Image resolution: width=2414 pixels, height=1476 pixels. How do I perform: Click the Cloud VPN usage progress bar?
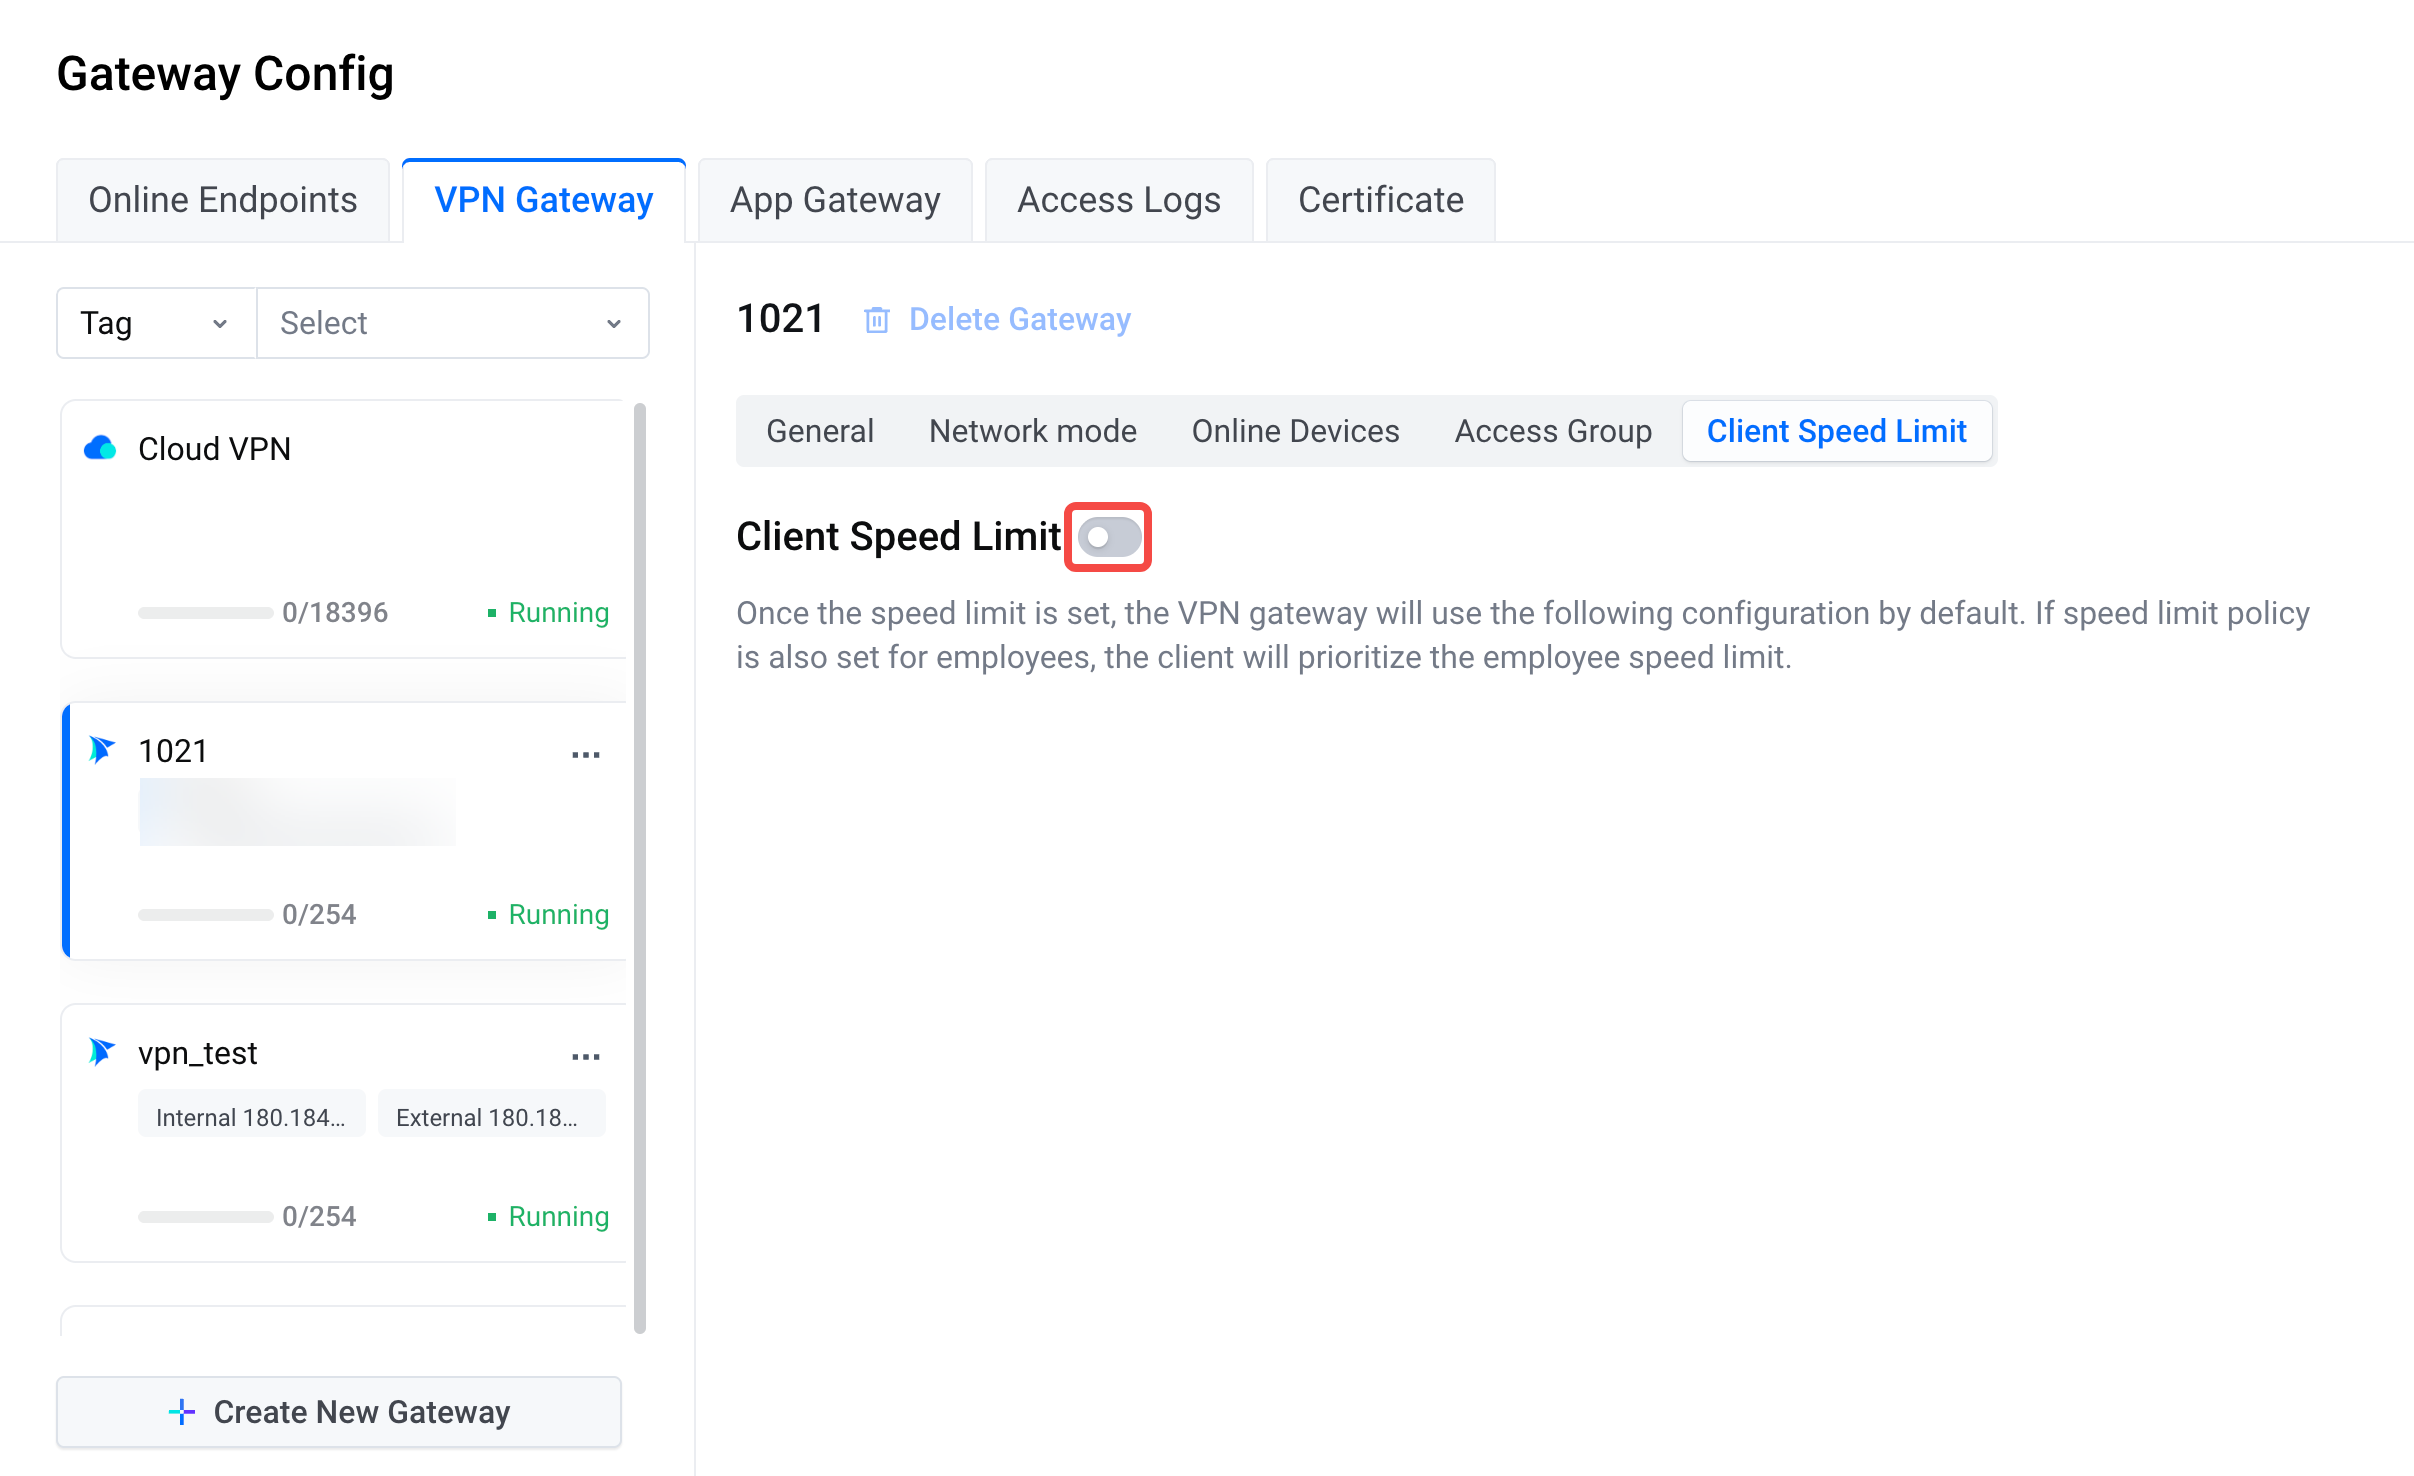(x=206, y=613)
